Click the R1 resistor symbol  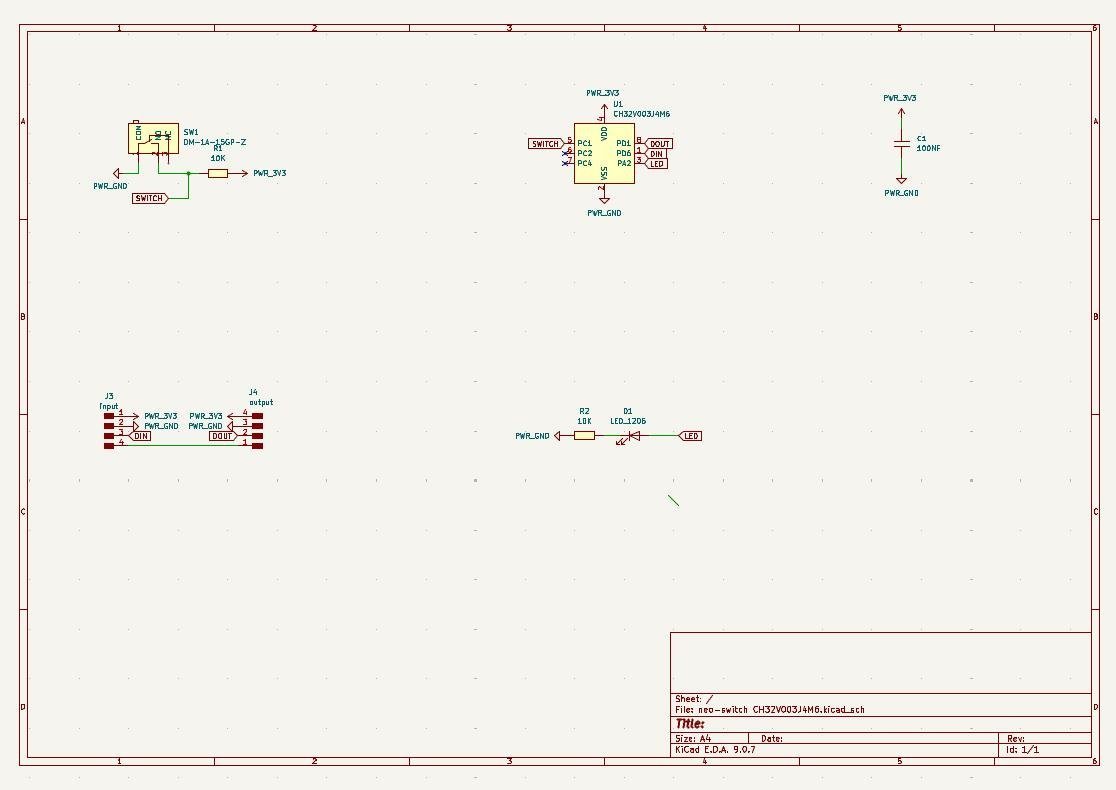[x=218, y=173]
